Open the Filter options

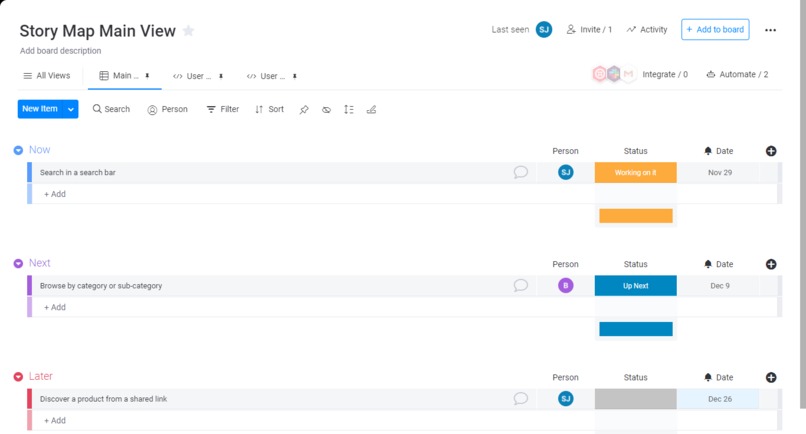223,109
